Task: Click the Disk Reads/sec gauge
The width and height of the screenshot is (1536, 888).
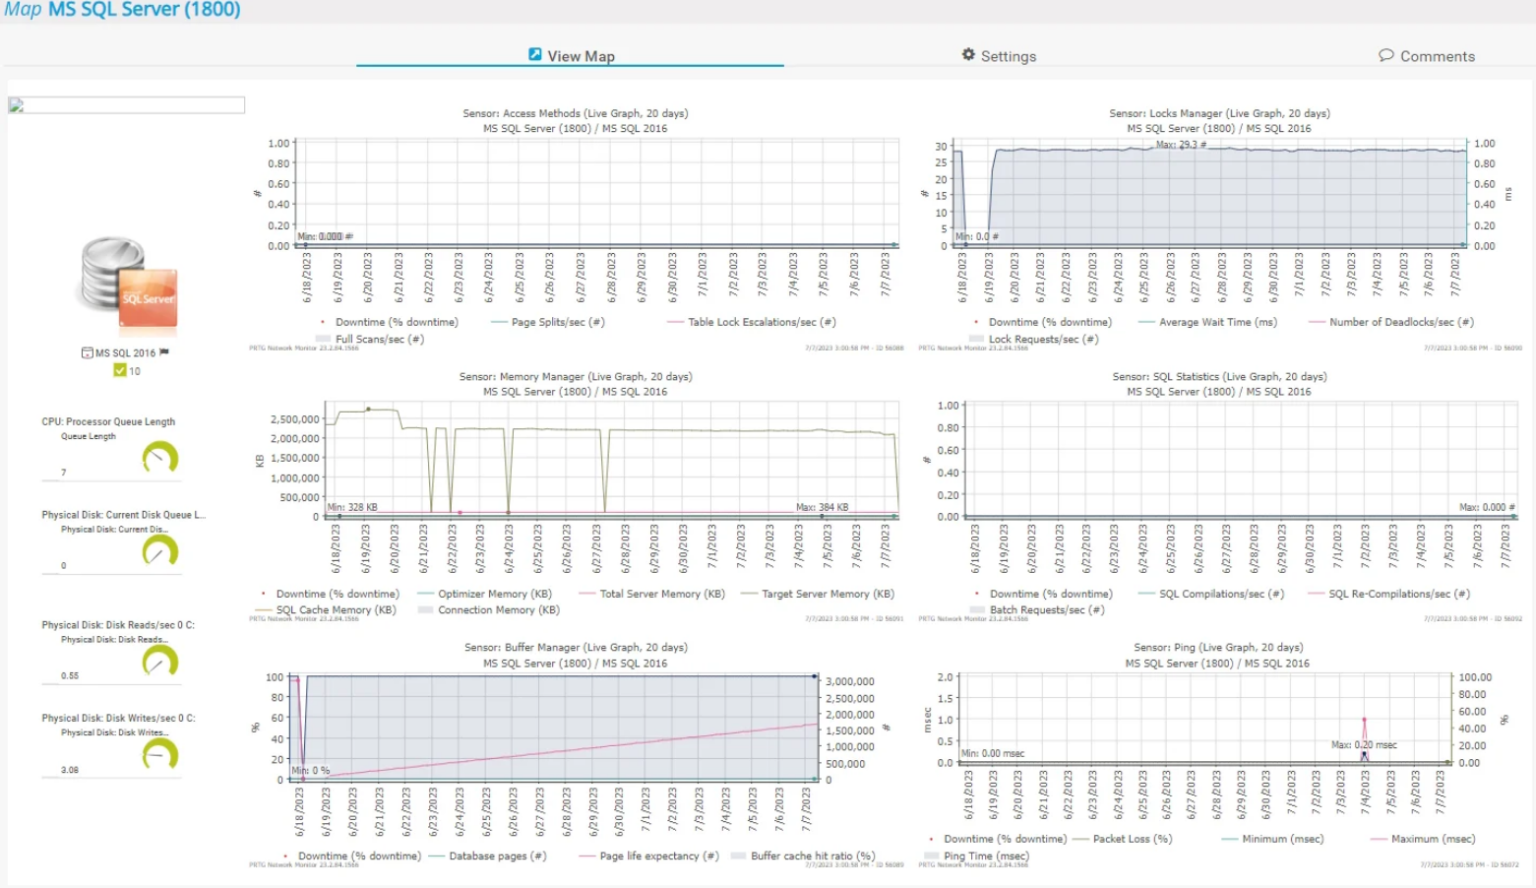Action: point(160,660)
